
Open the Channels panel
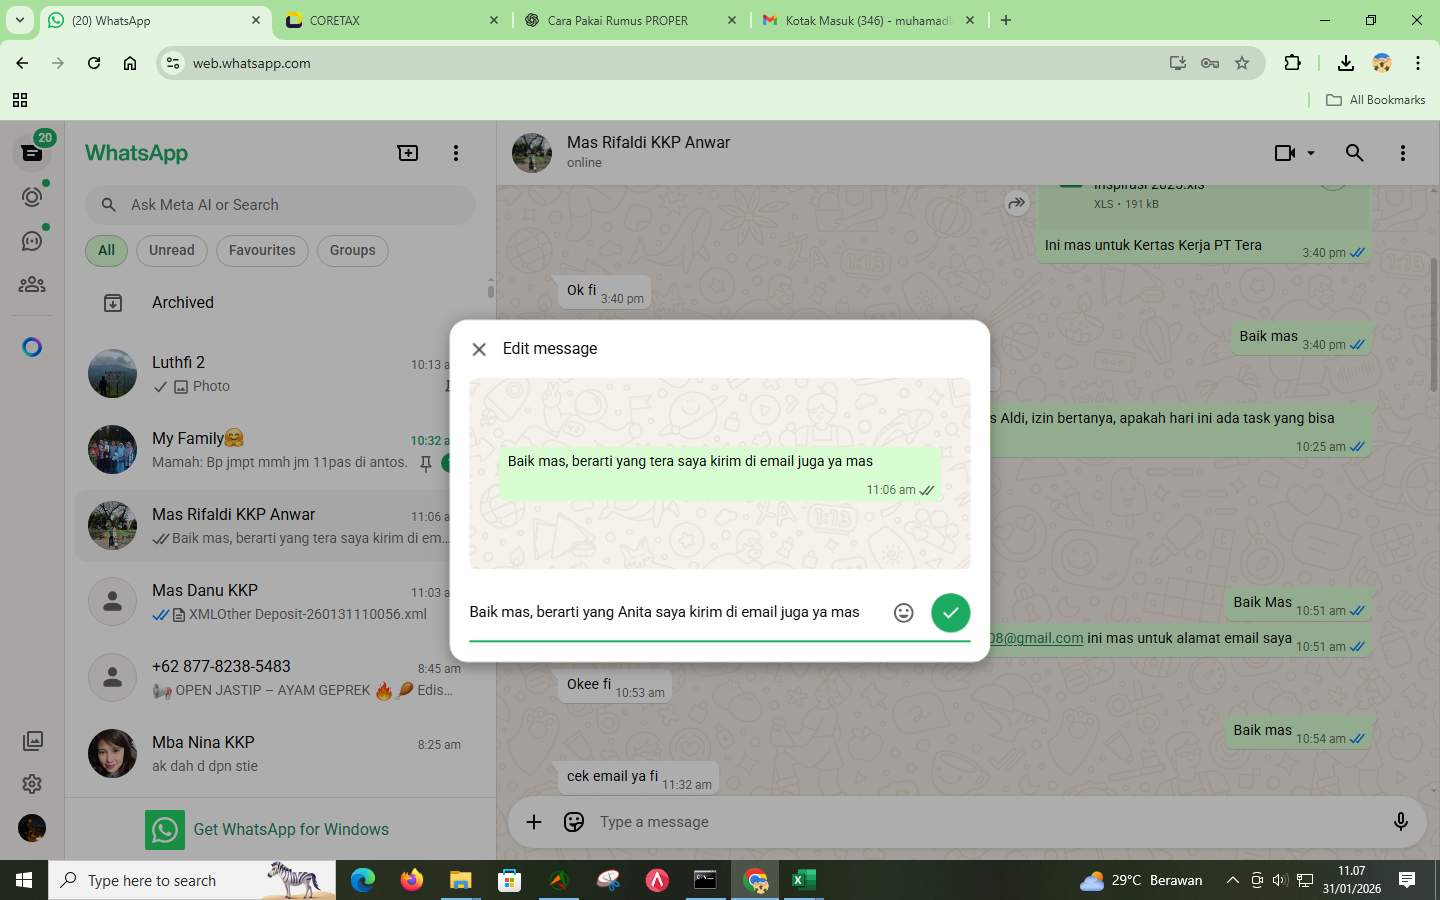[31, 240]
